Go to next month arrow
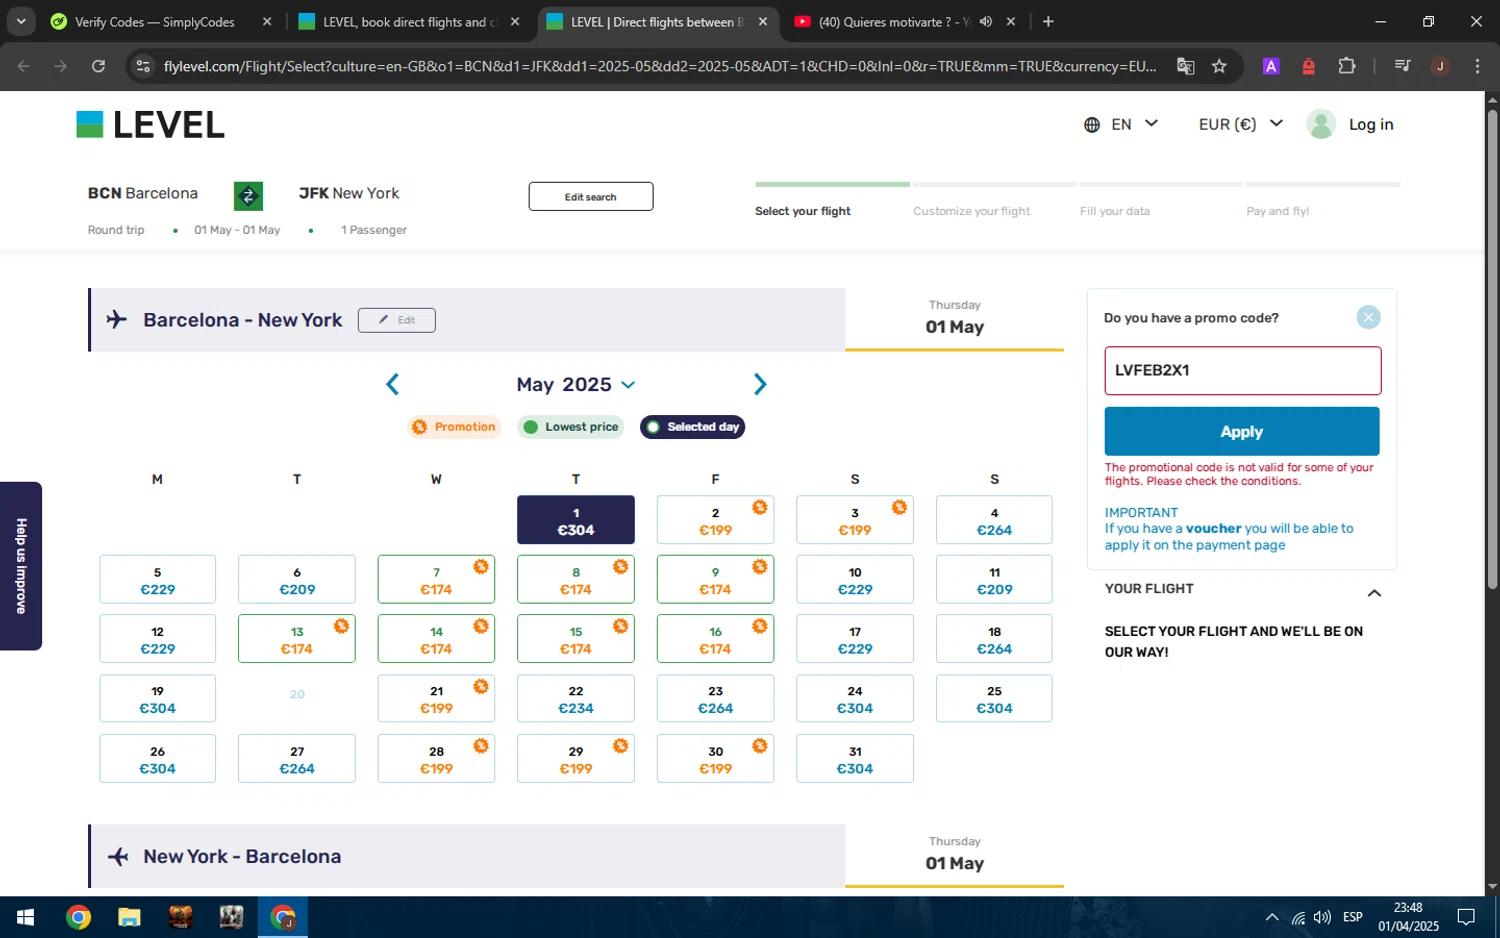Screen dimensions: 1500x938 [760, 384]
